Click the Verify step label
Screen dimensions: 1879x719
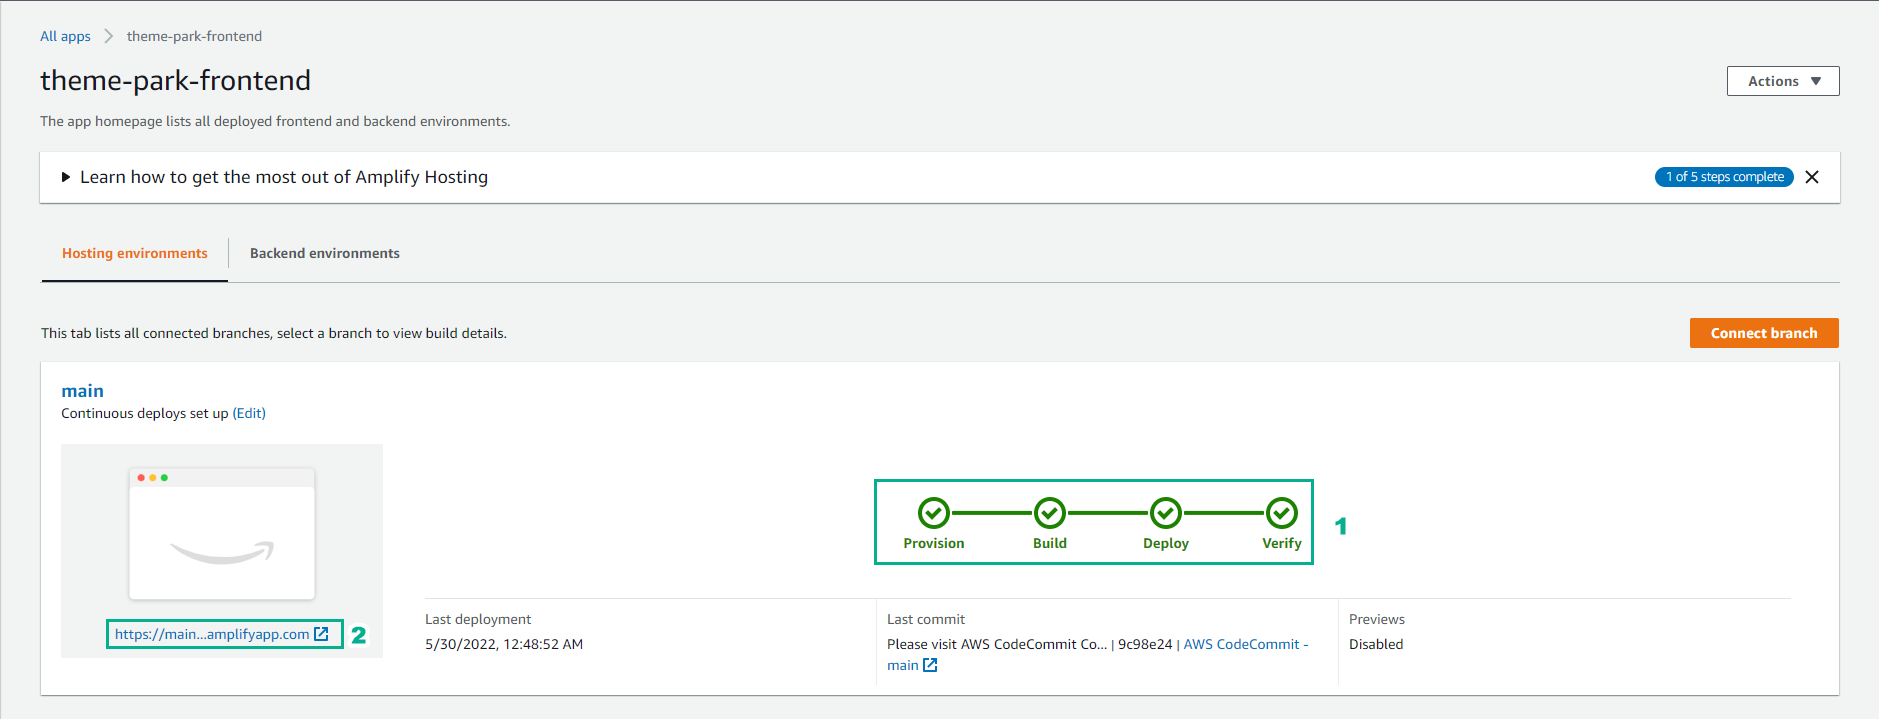click(1282, 543)
